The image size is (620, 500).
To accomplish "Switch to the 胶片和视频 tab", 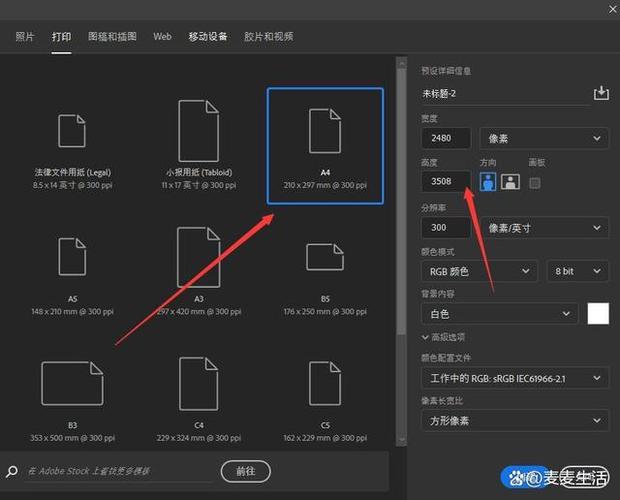I will pos(268,37).
